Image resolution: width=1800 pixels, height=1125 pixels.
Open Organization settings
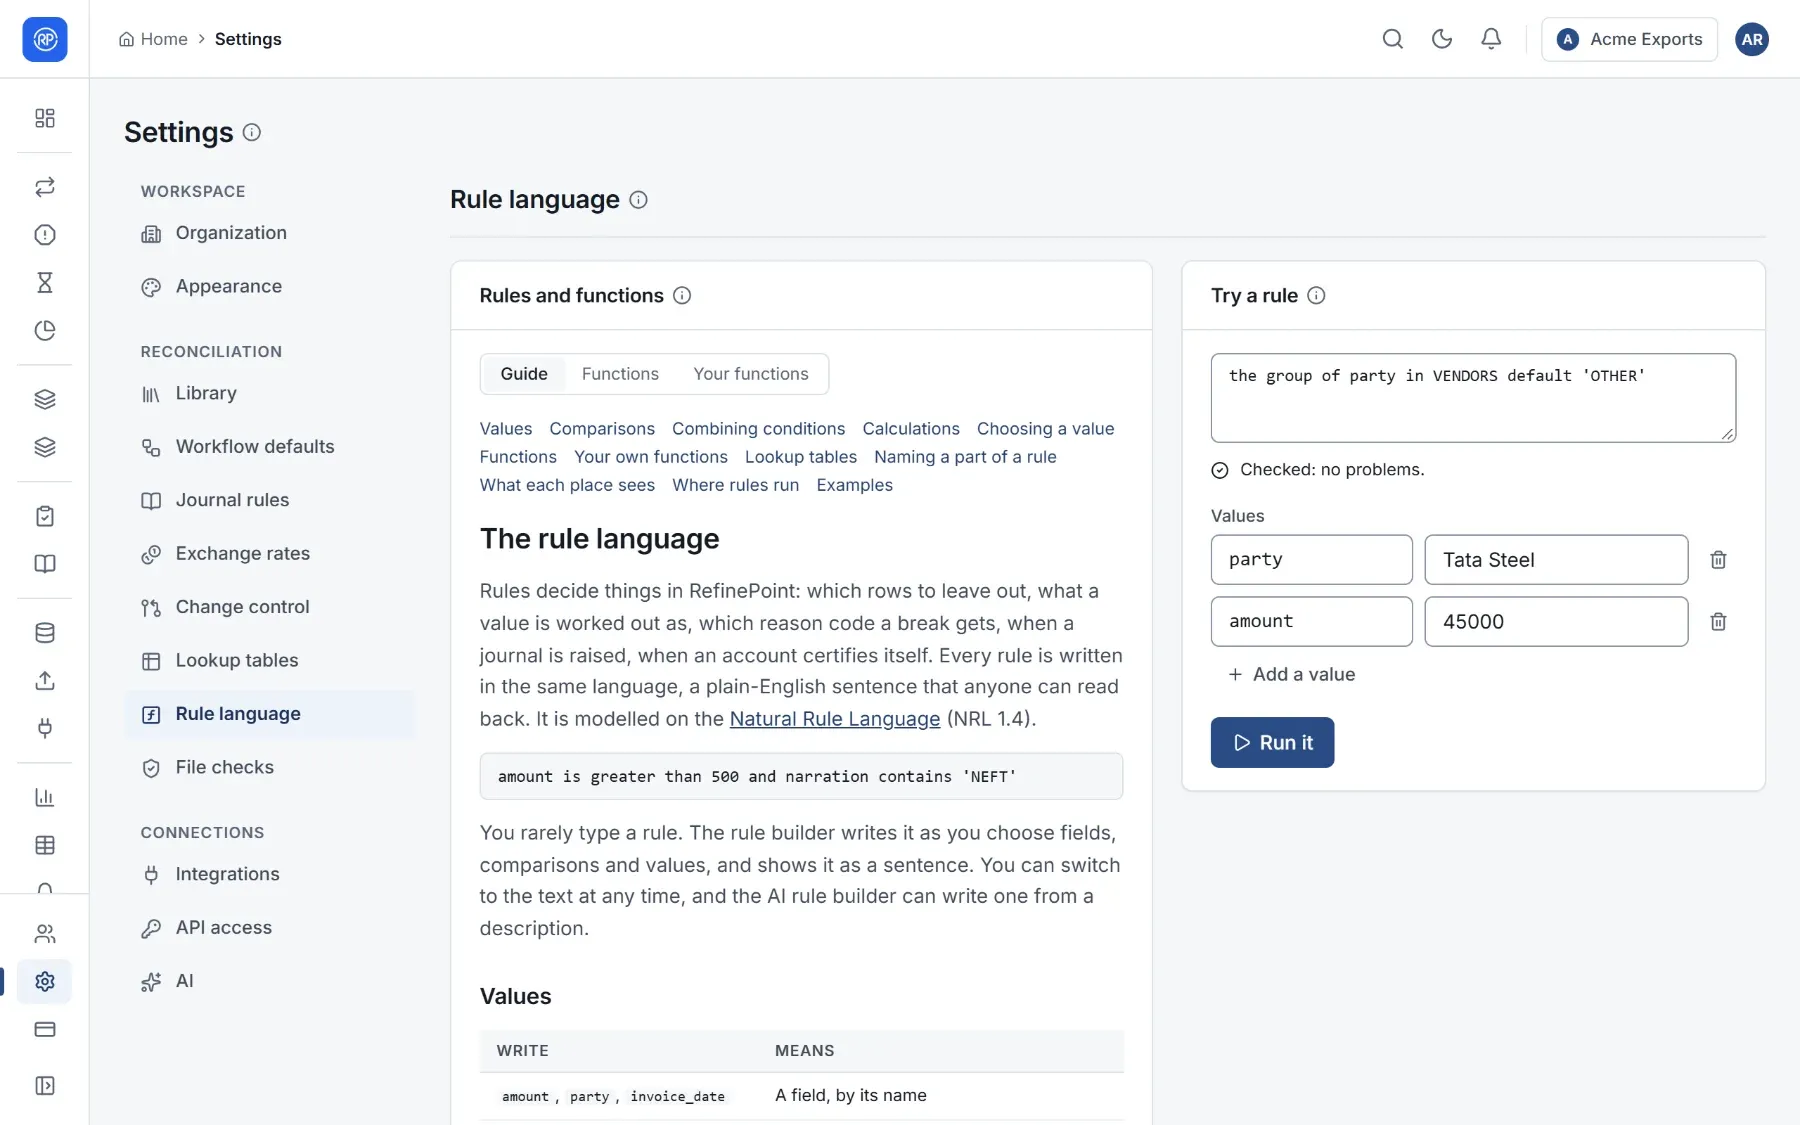click(270, 233)
